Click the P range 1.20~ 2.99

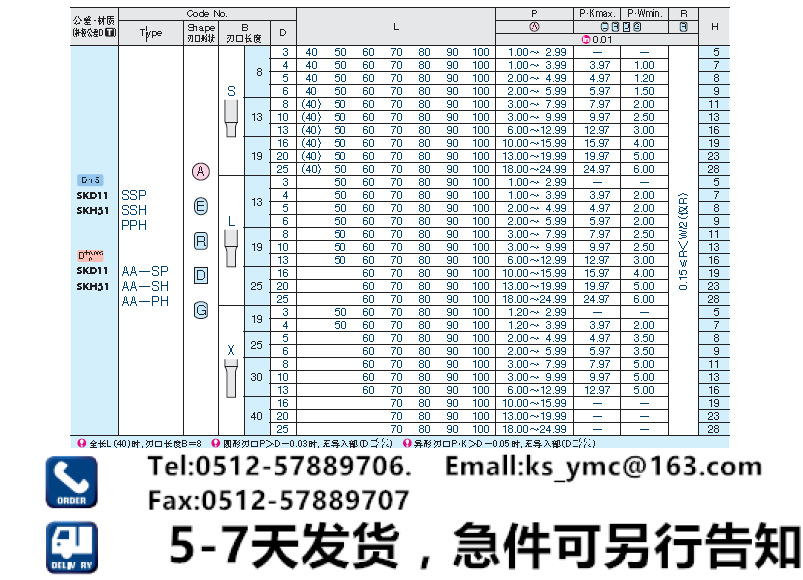(537, 312)
